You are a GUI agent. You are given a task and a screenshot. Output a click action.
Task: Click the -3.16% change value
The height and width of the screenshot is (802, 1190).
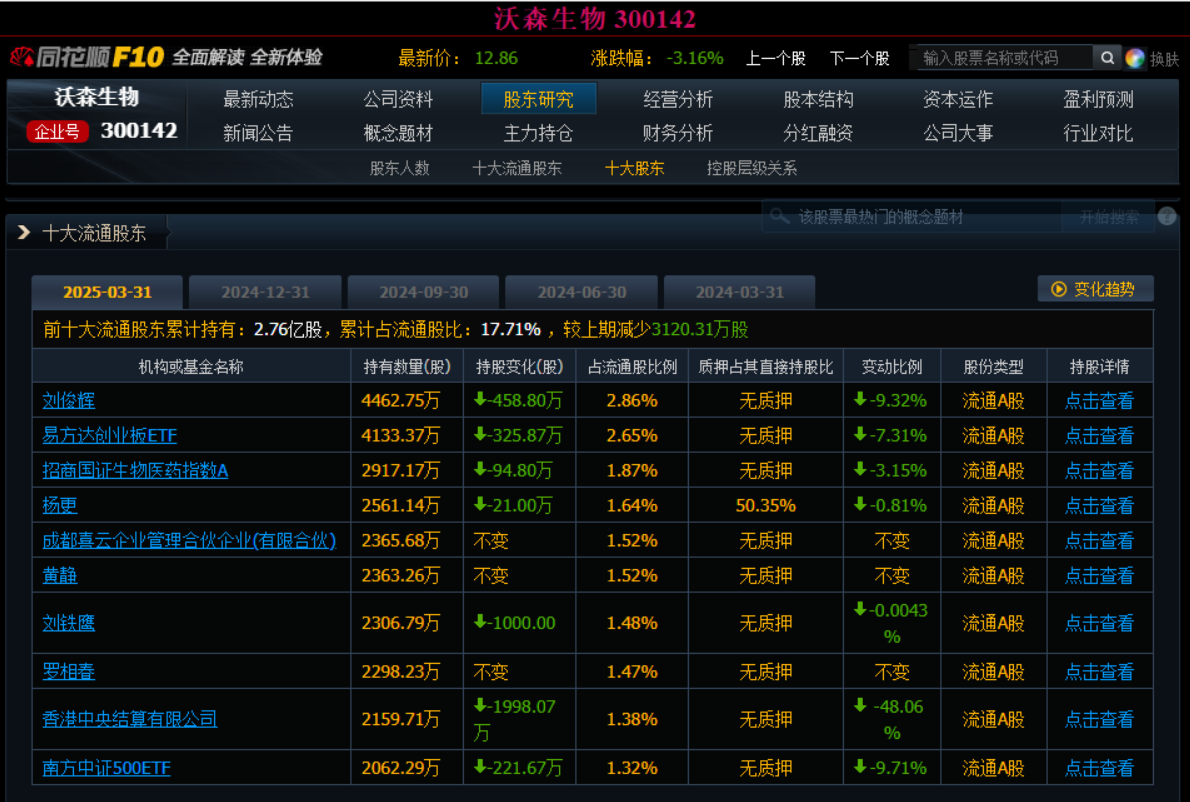click(x=694, y=58)
